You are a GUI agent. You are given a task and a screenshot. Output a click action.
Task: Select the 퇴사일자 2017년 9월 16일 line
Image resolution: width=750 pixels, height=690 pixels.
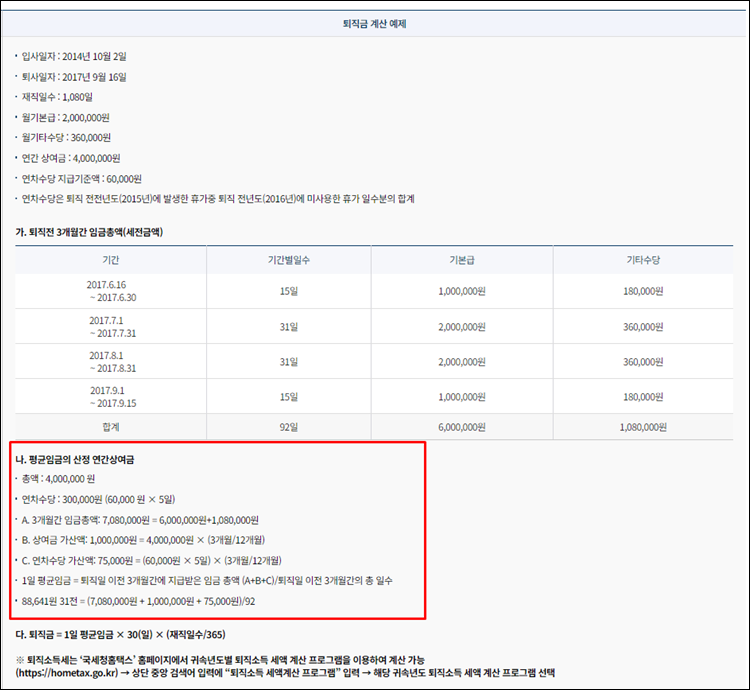click(74, 77)
